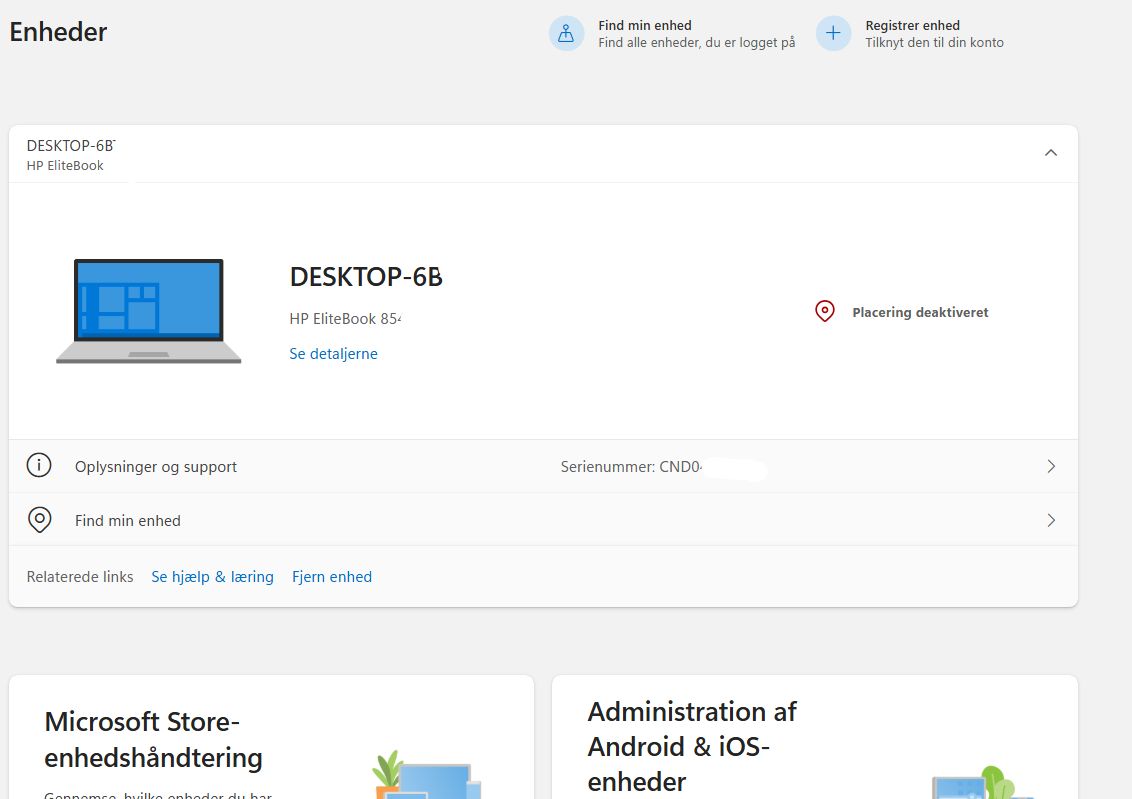This screenshot has height=799, width=1132.
Task: Click the Administration af Android & iOS-enheder heading
Action: (692, 746)
